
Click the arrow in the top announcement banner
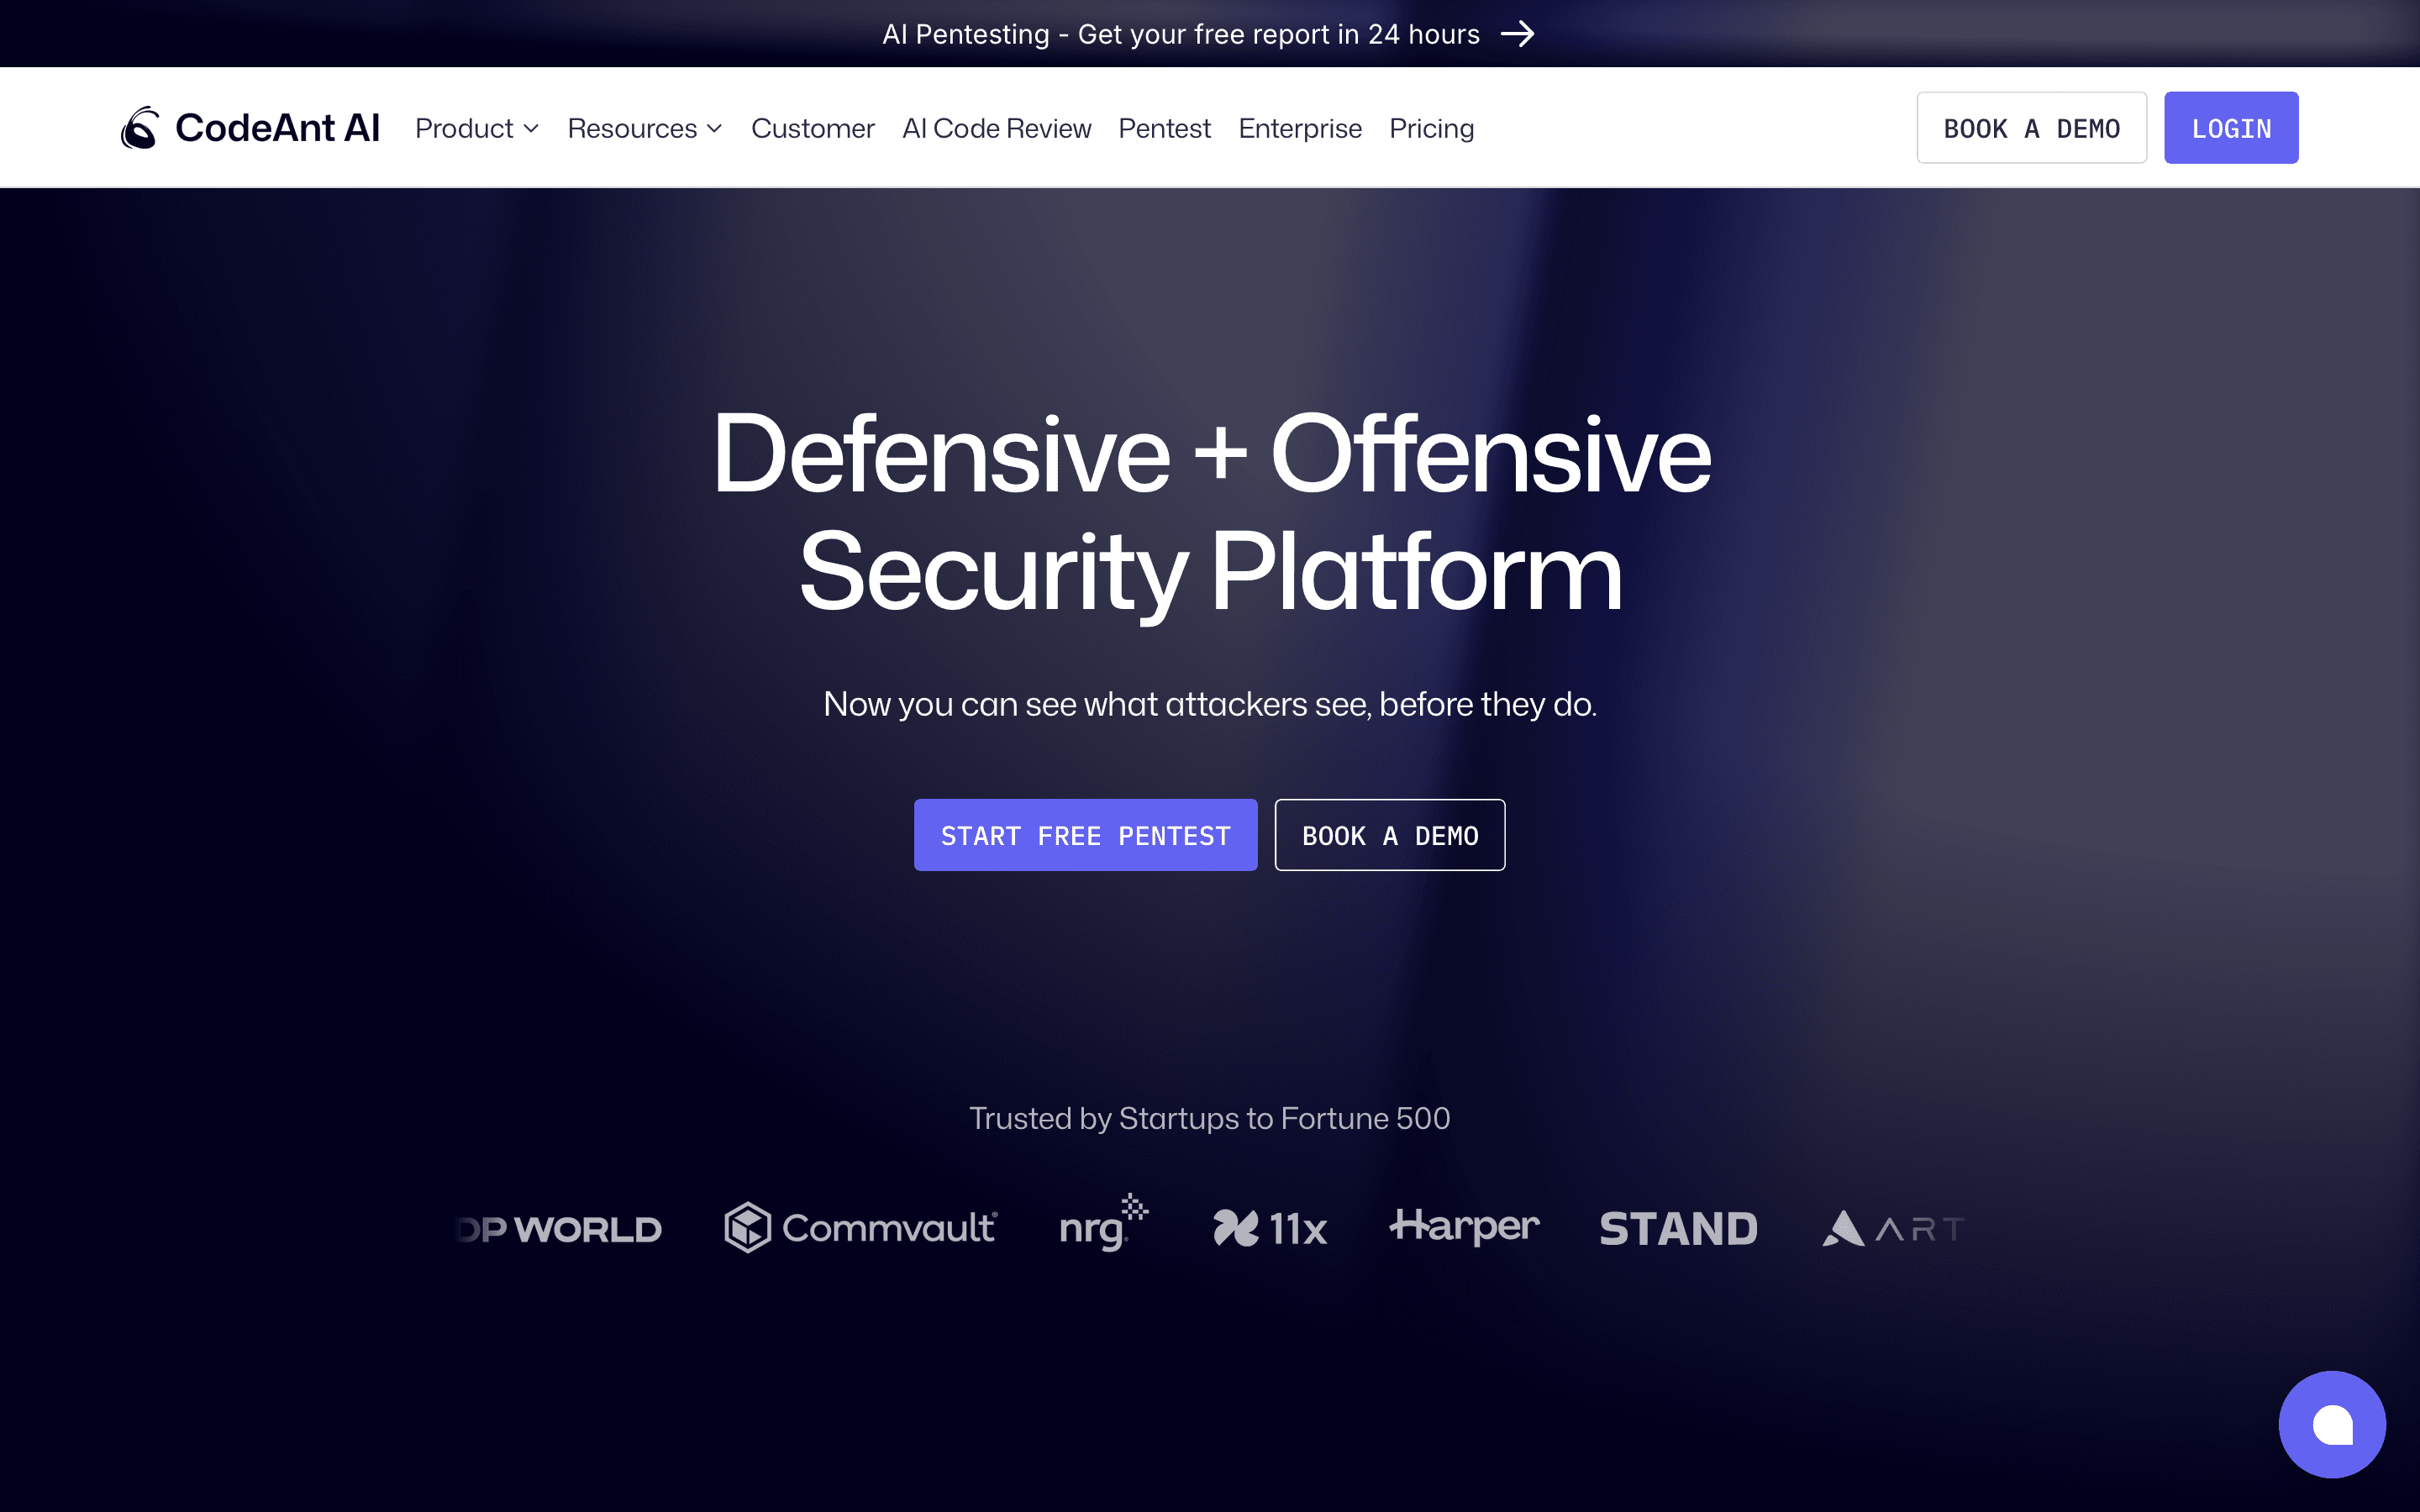1518,34
